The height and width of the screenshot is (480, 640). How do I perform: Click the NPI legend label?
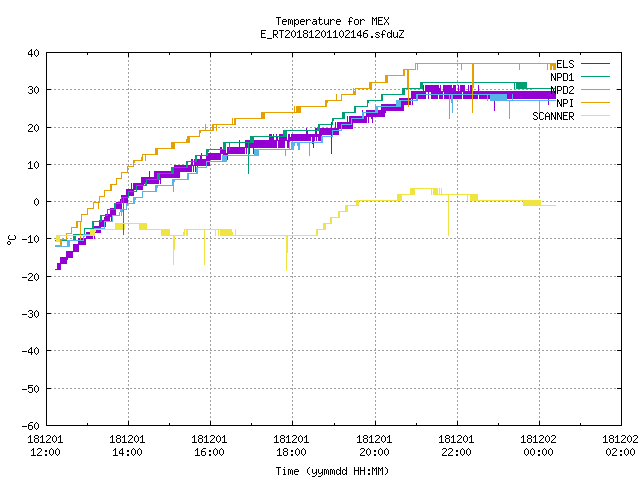[x=565, y=103]
